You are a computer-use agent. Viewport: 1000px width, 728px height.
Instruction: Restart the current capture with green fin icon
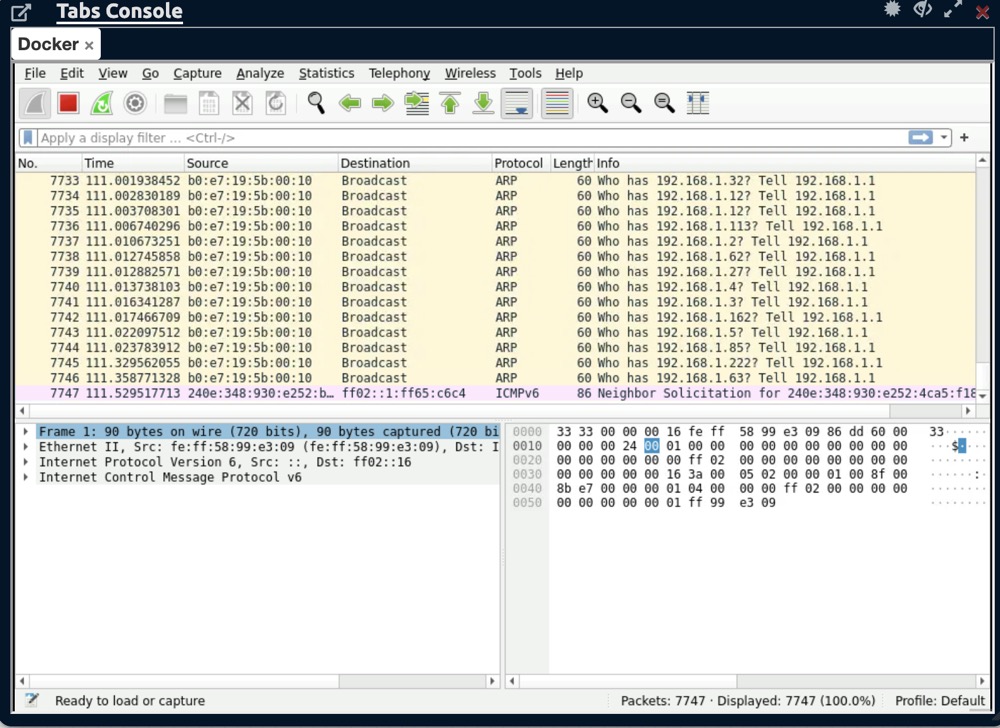[101, 103]
